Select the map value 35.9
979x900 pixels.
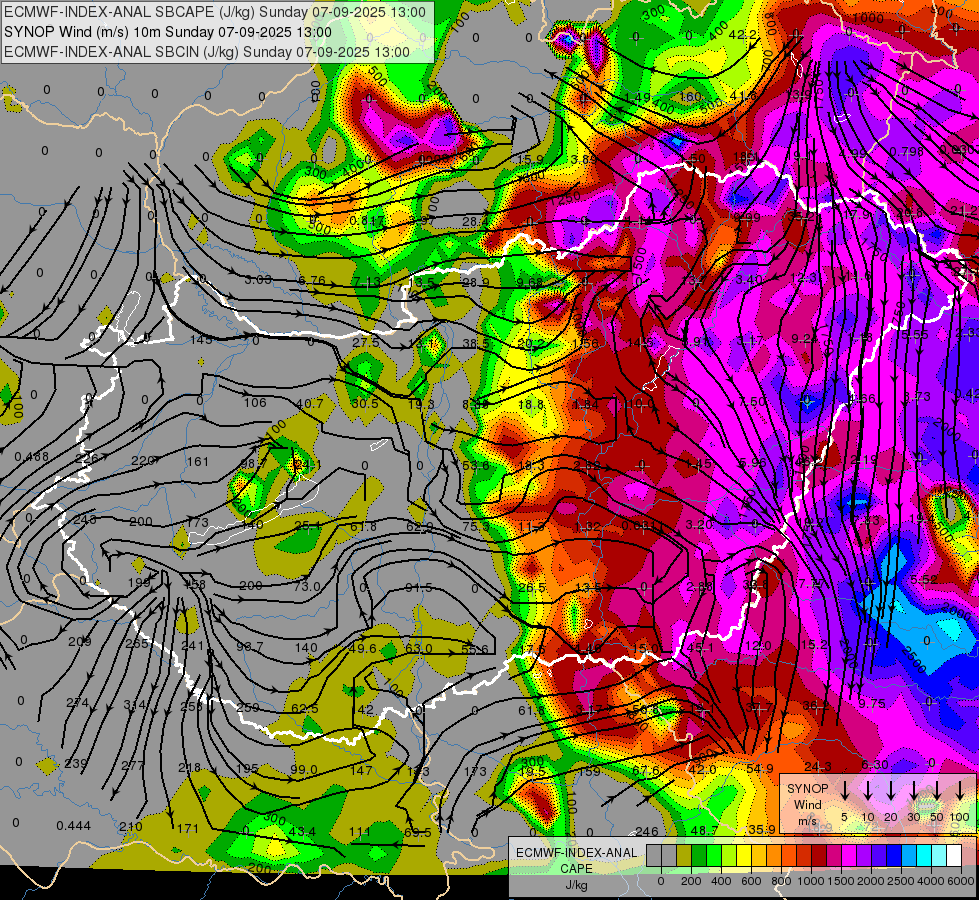(x=762, y=829)
